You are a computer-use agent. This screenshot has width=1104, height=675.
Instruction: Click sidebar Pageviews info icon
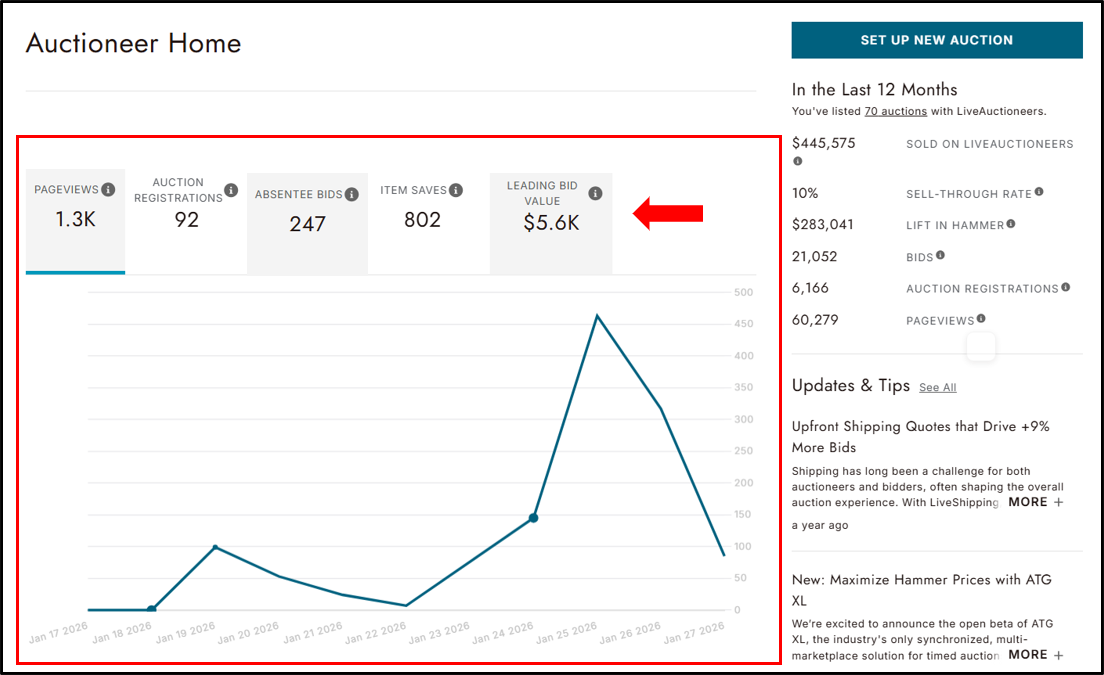(981, 318)
